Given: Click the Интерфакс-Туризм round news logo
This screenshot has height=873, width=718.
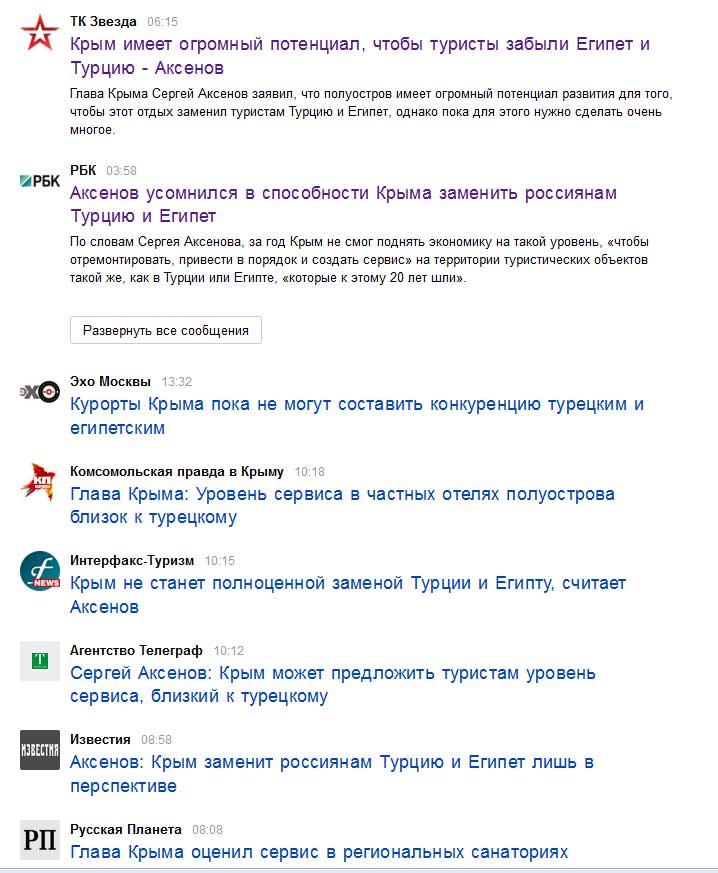Looking at the screenshot, I should click(x=40, y=571).
